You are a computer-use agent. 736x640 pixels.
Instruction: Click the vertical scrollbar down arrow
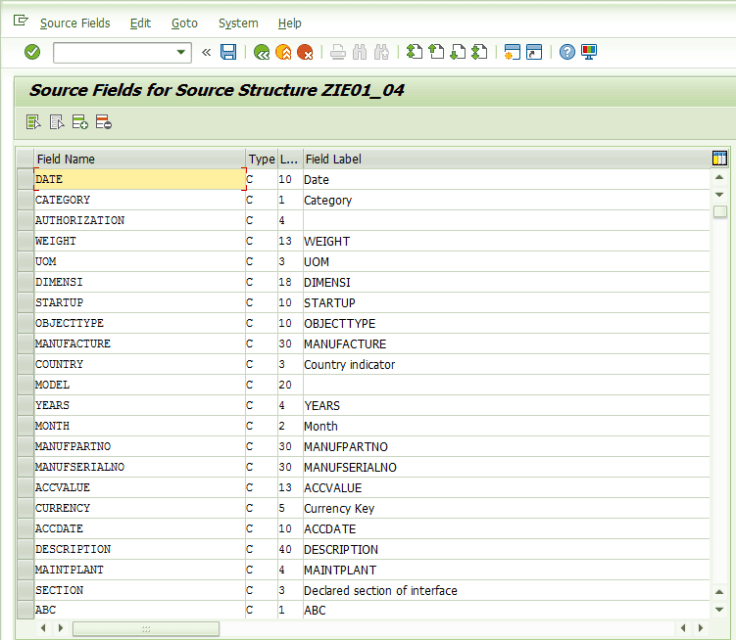pos(719,609)
